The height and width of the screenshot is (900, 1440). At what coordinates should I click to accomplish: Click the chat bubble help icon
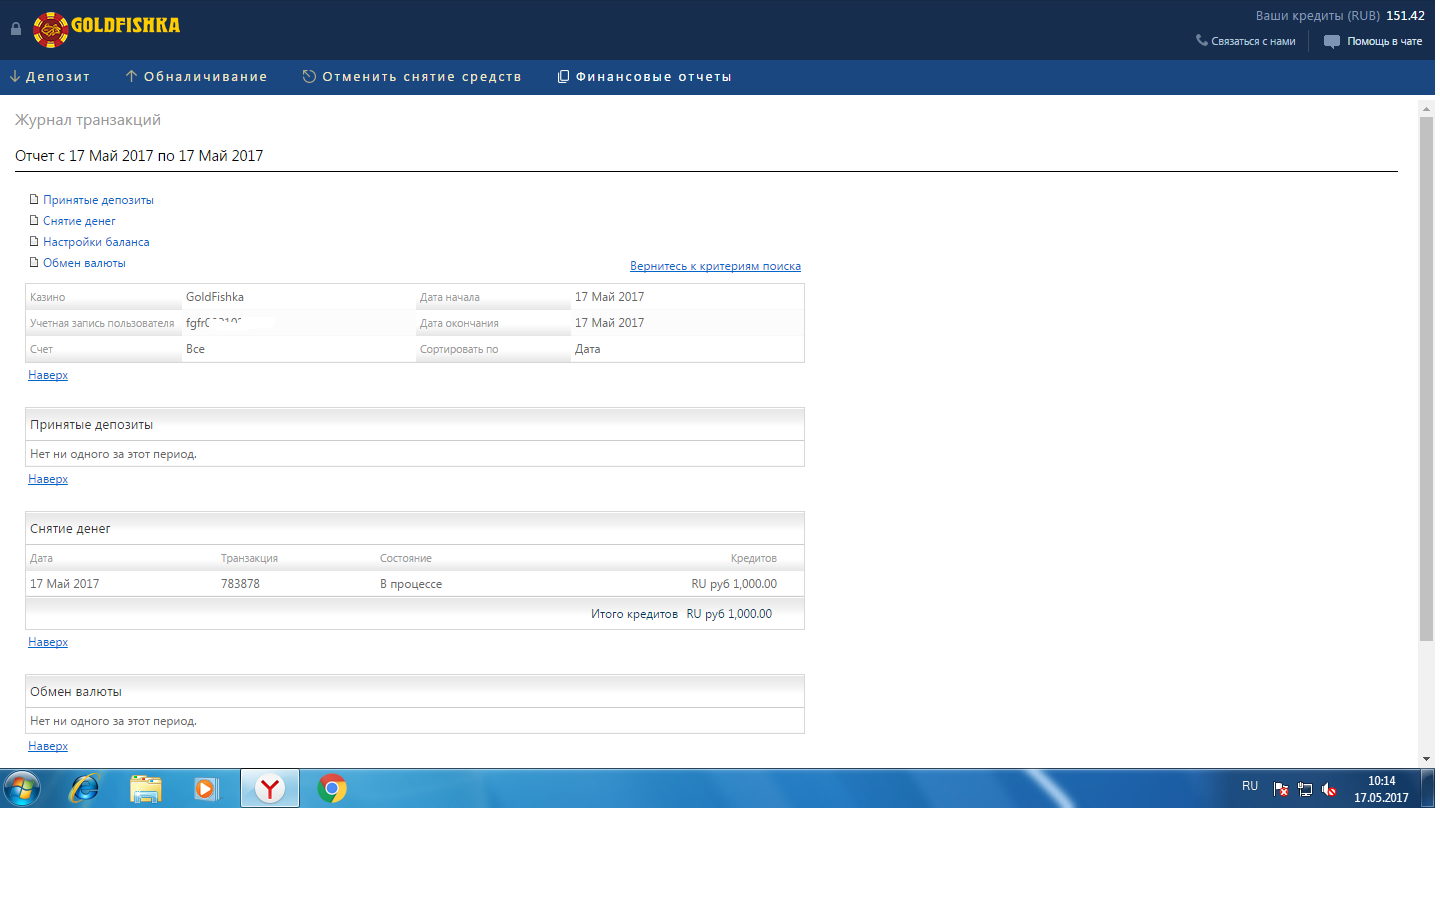(x=1332, y=41)
